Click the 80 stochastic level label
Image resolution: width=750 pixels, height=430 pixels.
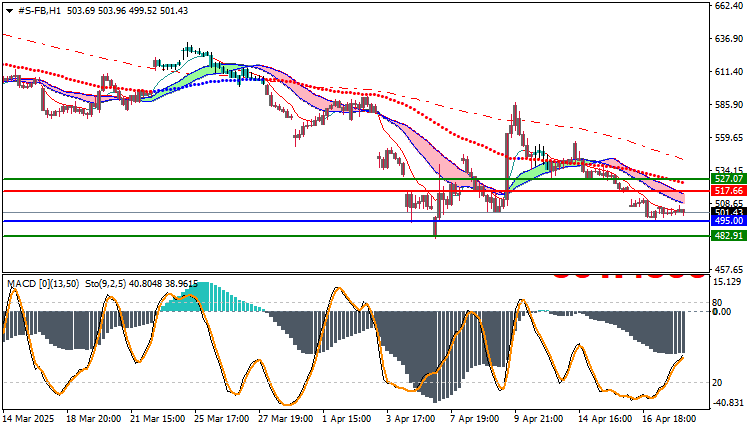pos(717,303)
